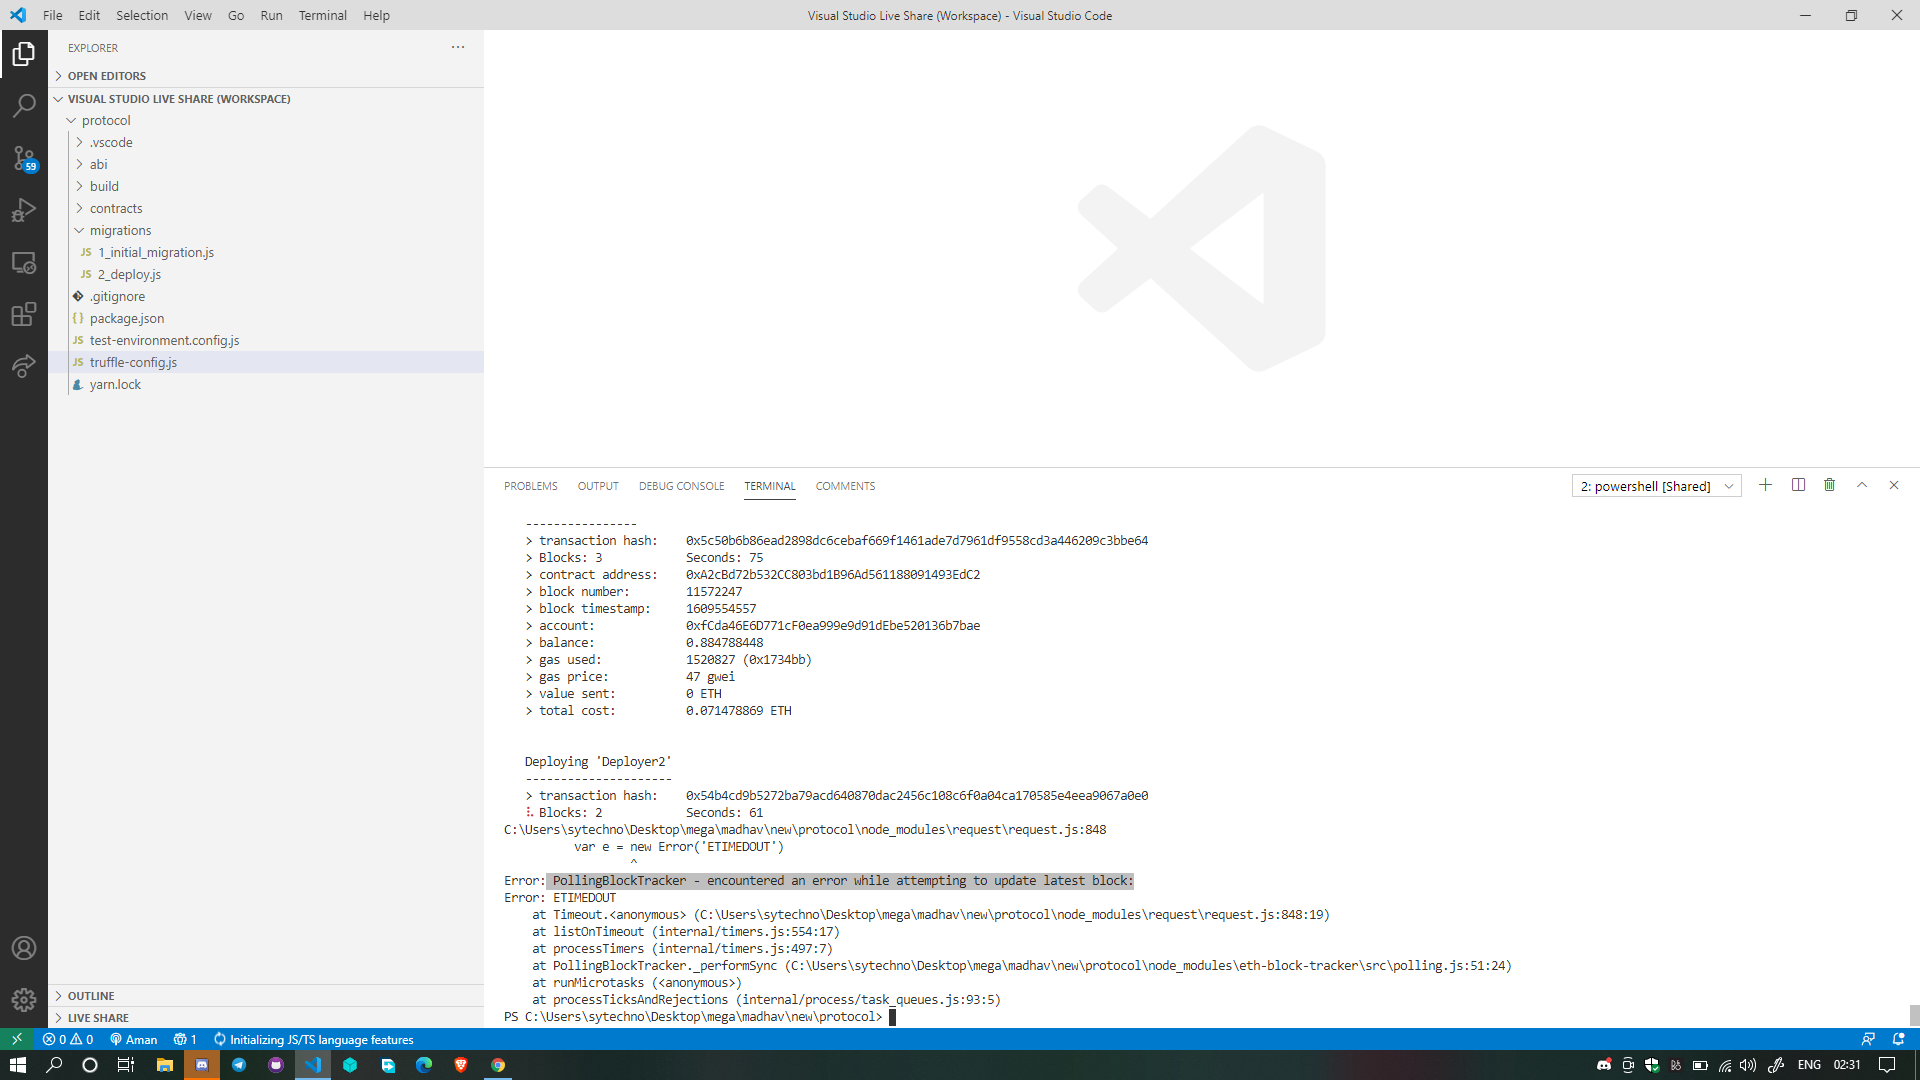Open the Edit menu

coord(89,15)
